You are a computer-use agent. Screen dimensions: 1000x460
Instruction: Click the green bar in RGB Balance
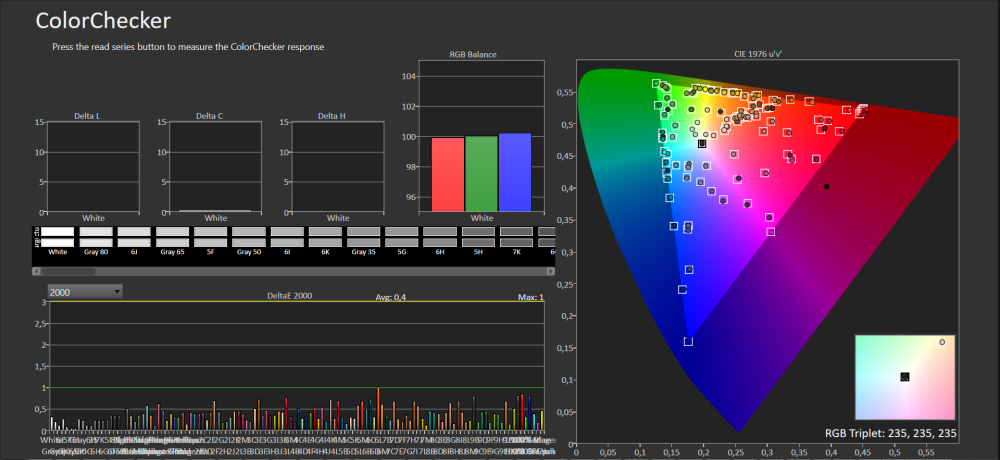tap(481, 173)
